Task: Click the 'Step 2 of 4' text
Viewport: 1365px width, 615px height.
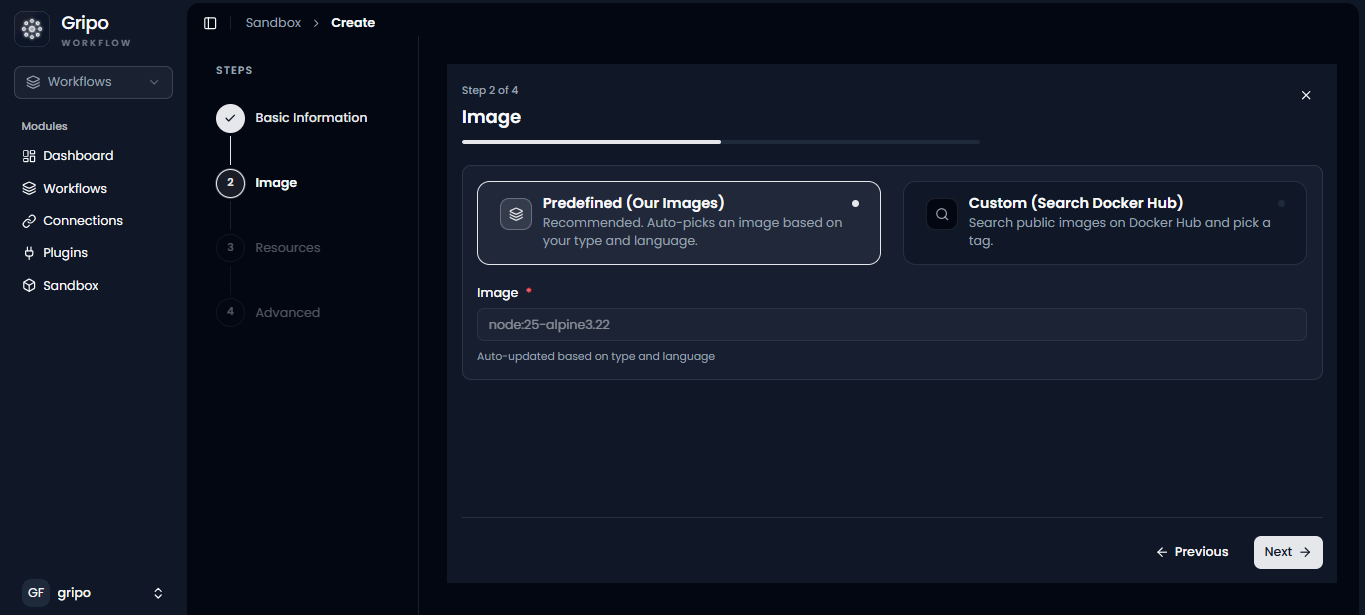Action: coord(490,91)
